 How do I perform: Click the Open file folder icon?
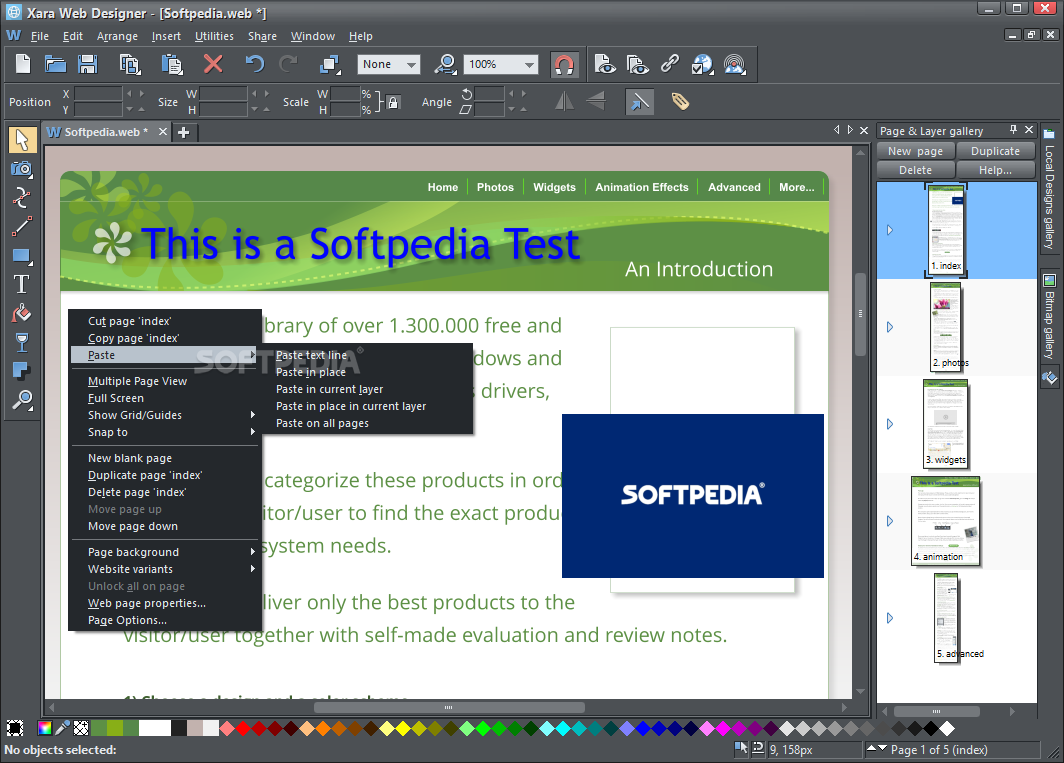[55, 64]
